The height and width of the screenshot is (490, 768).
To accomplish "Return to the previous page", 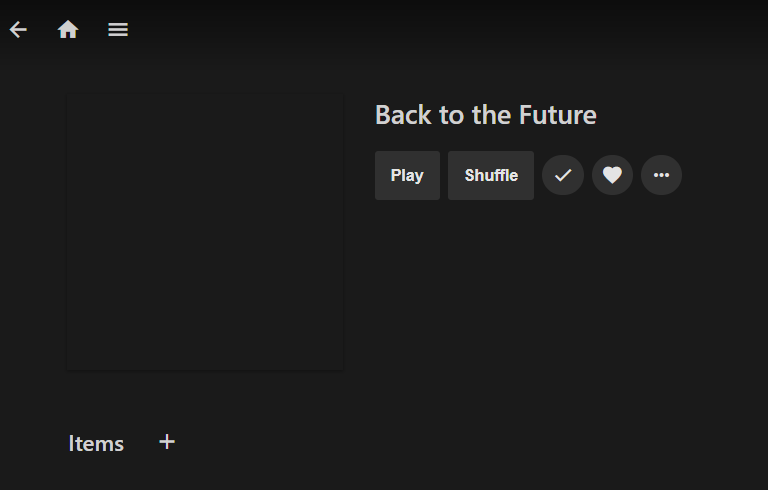I will point(18,30).
